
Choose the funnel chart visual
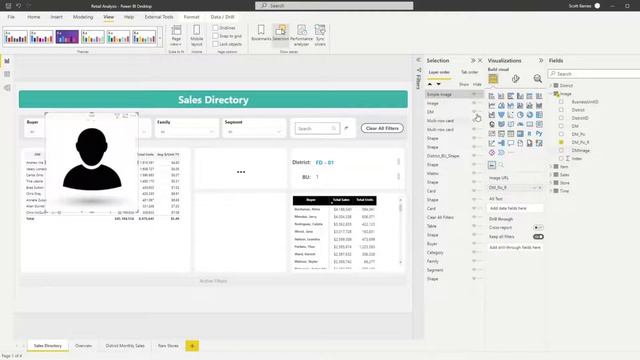tap(501, 115)
